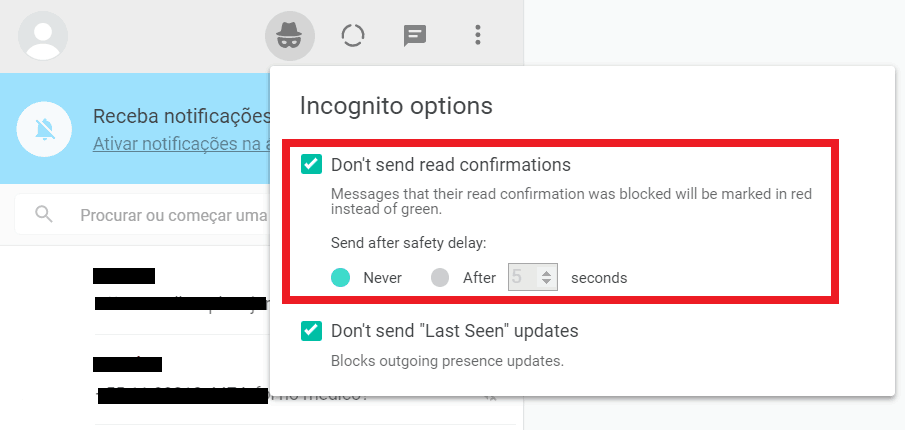
Task: Focus the Procurar ou começar search box
Action: [x=173, y=215]
